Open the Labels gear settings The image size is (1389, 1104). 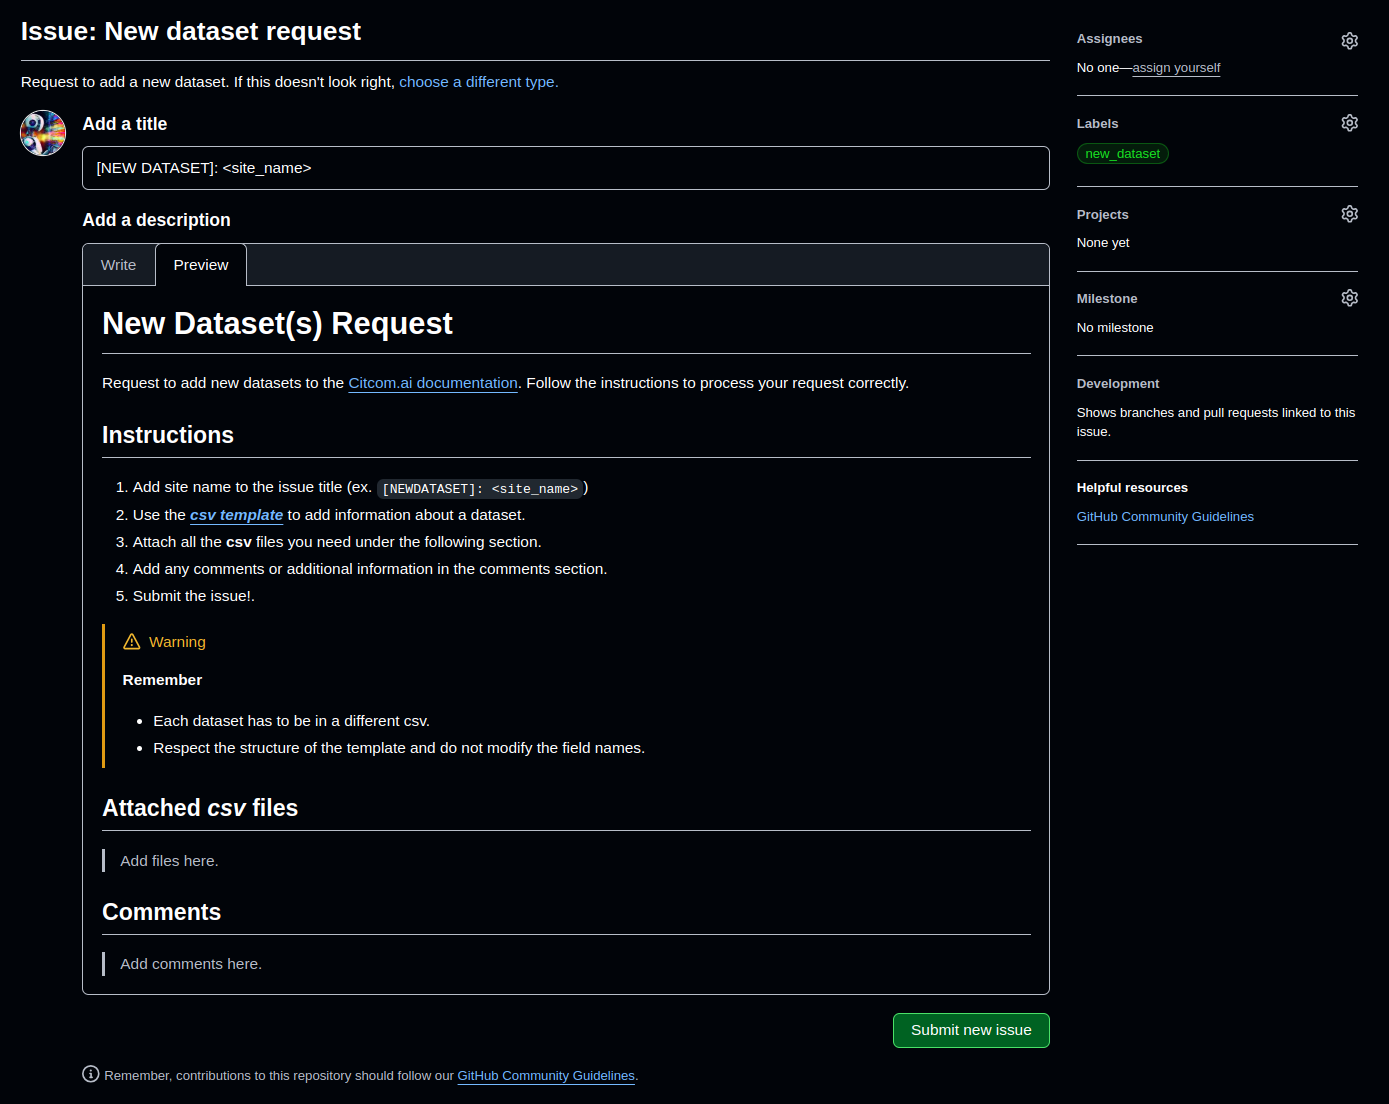pyautogui.click(x=1349, y=123)
